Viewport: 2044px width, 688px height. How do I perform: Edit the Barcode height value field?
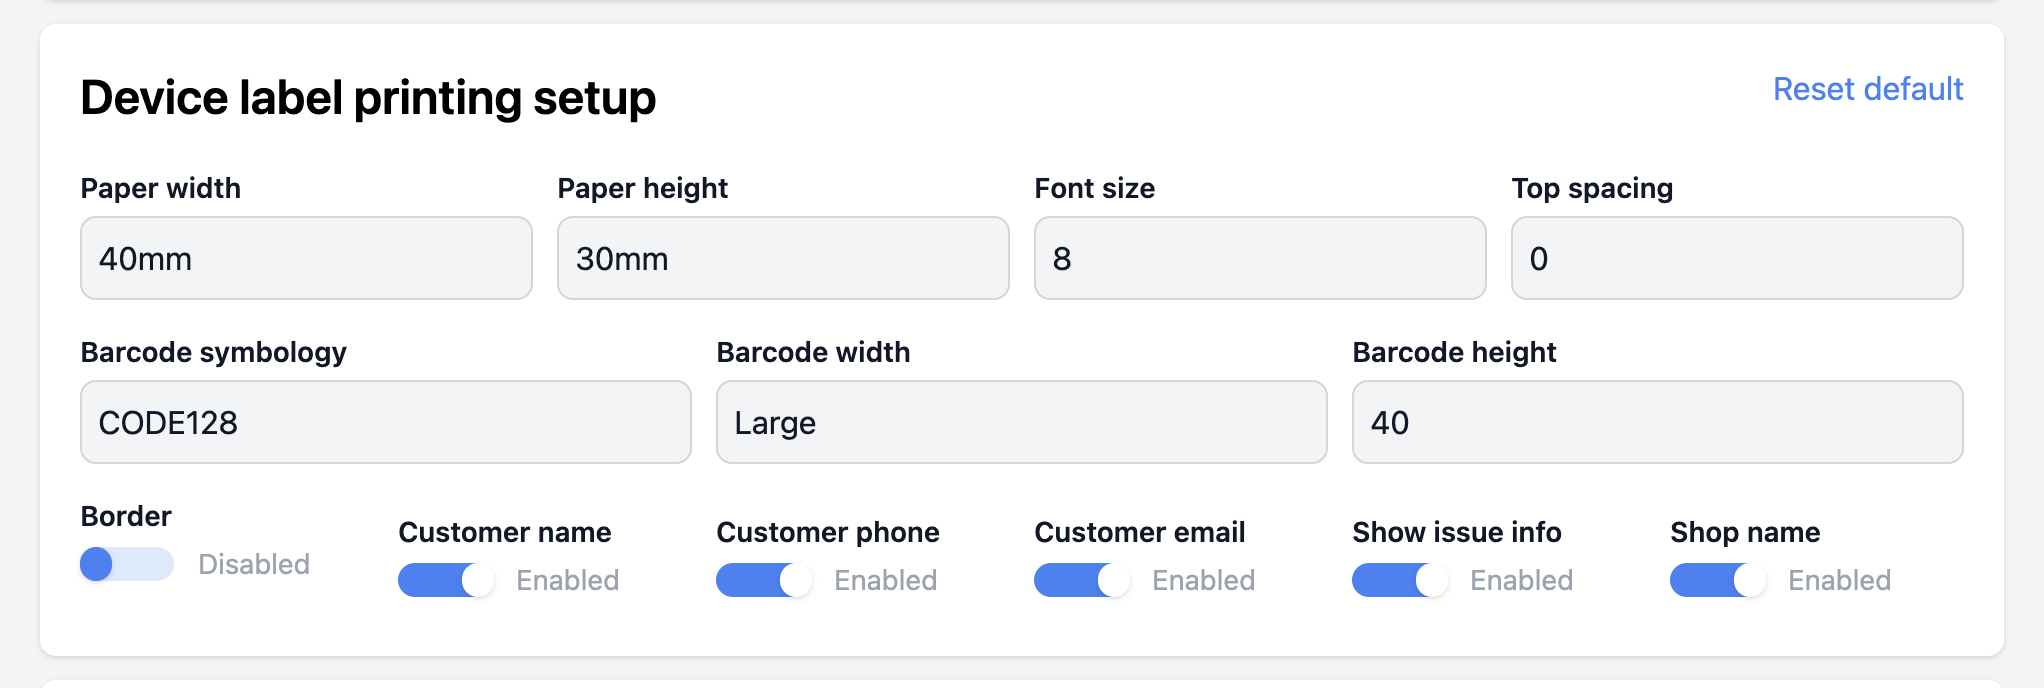click(1657, 422)
